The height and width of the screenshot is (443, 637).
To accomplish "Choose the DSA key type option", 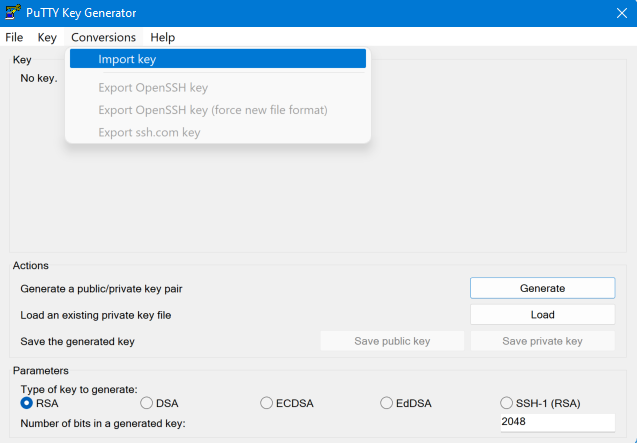I will click(x=147, y=403).
